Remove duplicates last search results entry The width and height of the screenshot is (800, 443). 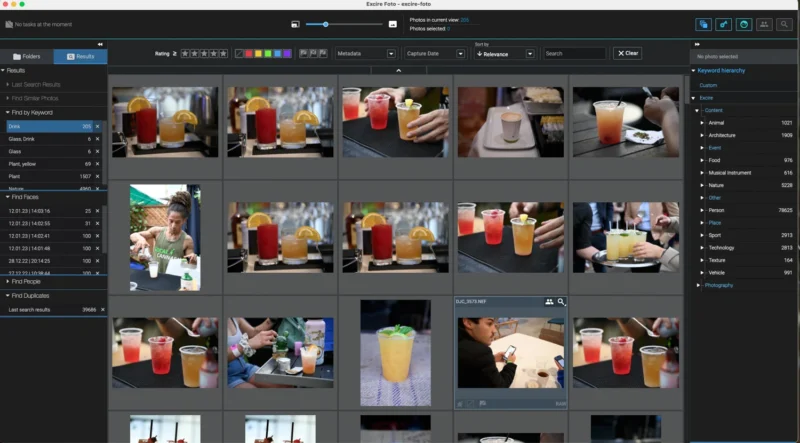103,310
